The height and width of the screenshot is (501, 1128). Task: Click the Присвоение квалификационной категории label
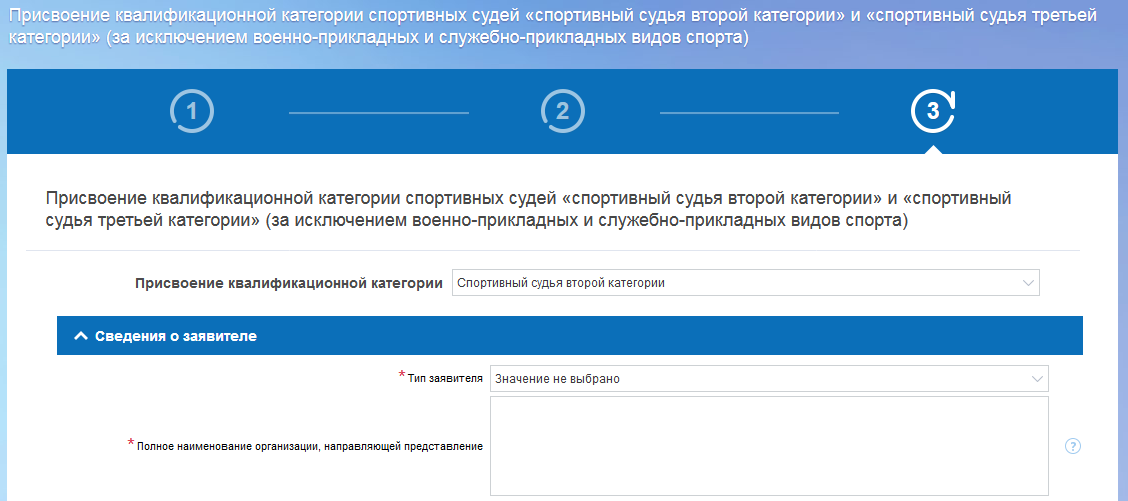pyautogui.click(x=288, y=283)
